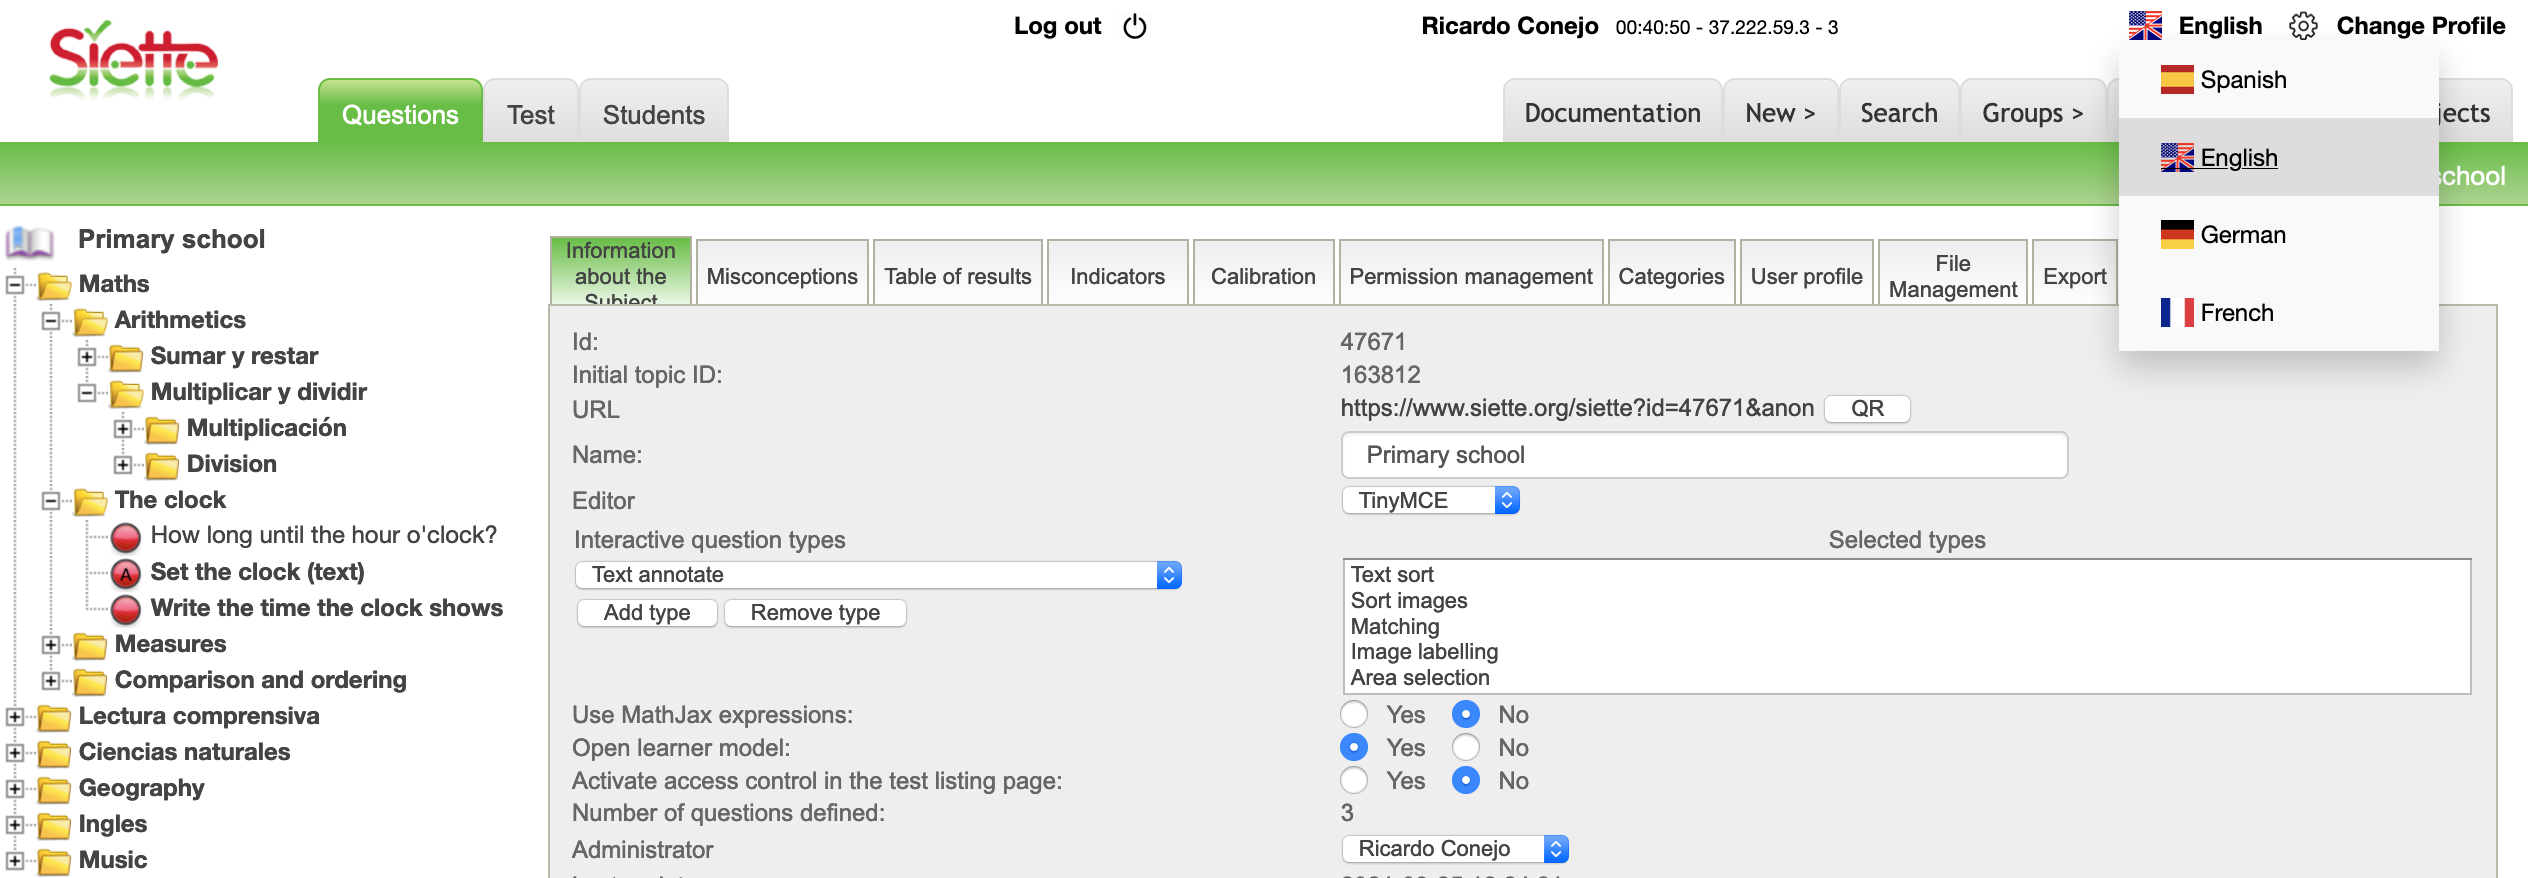Open the Calibration tab
This screenshot has width=2528, height=878.
pos(1262,277)
